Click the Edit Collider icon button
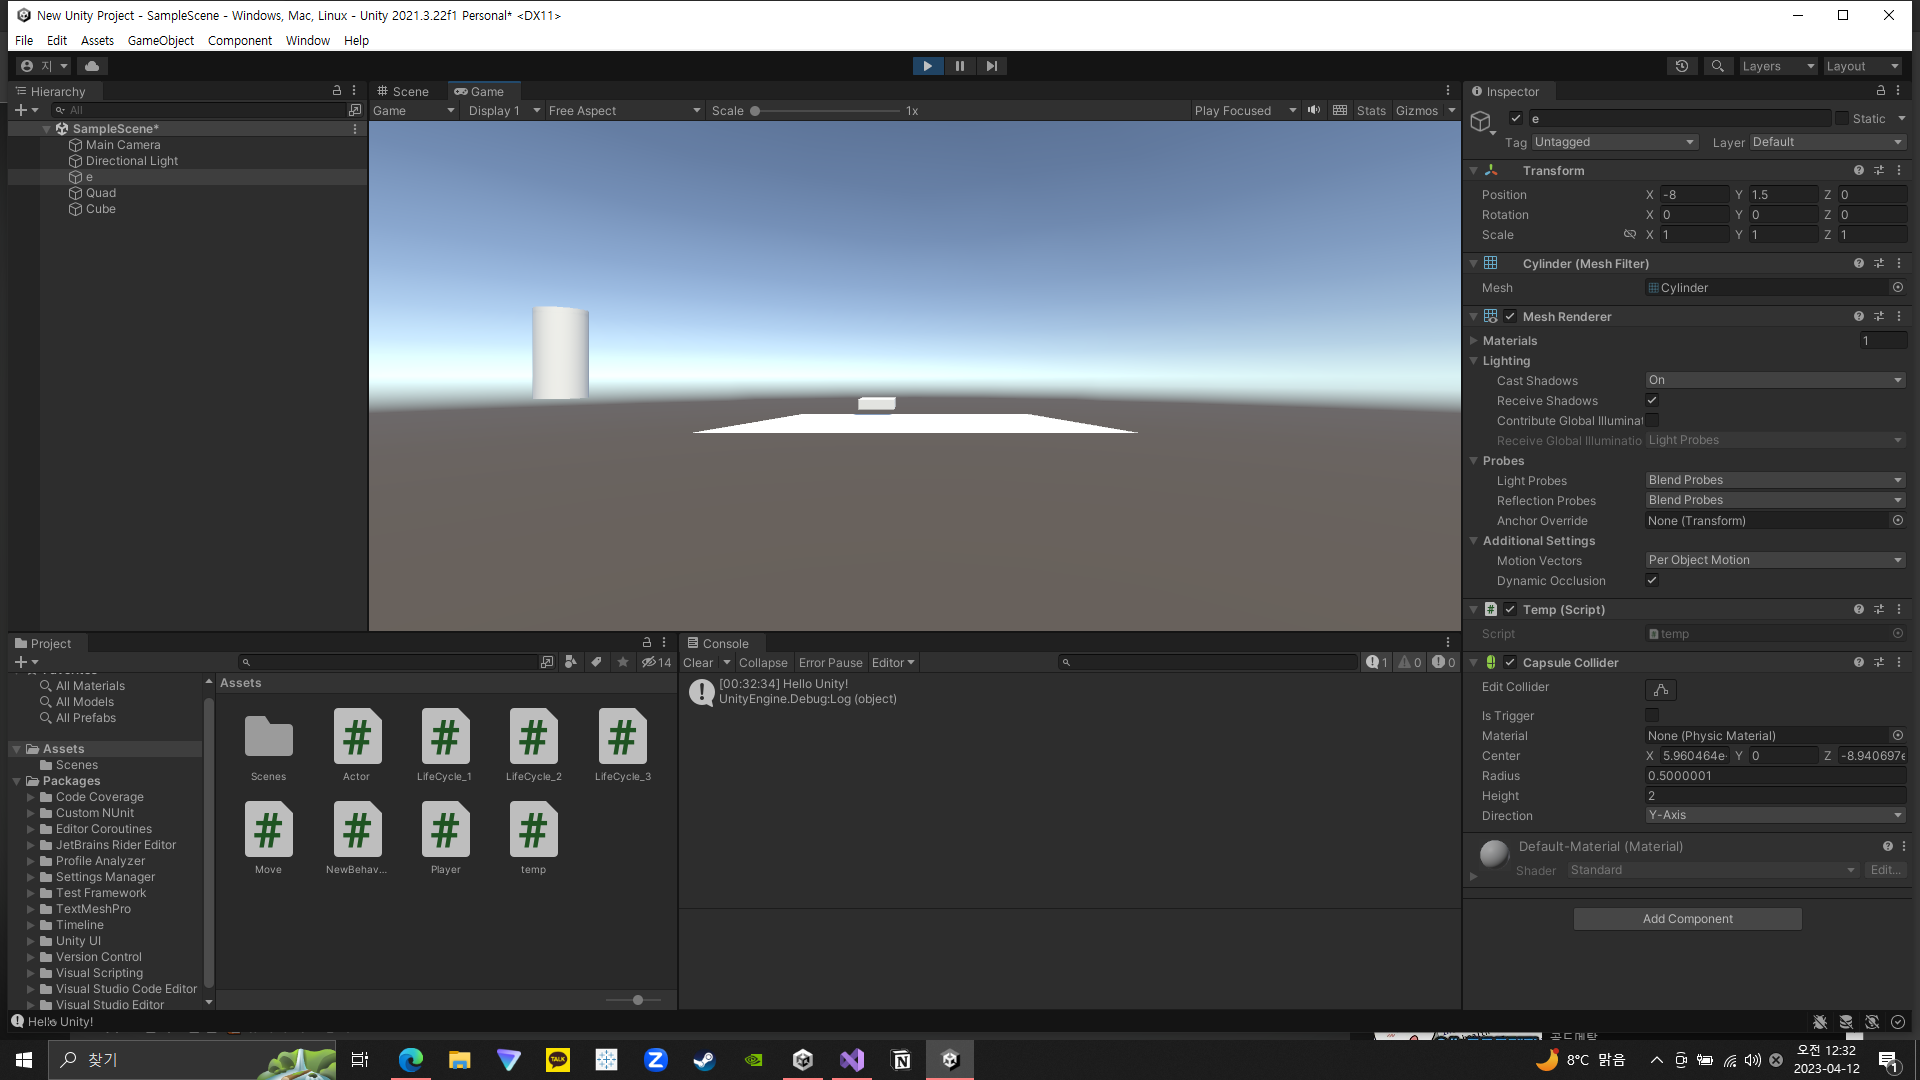Image resolution: width=1920 pixels, height=1080 pixels. [1660, 690]
